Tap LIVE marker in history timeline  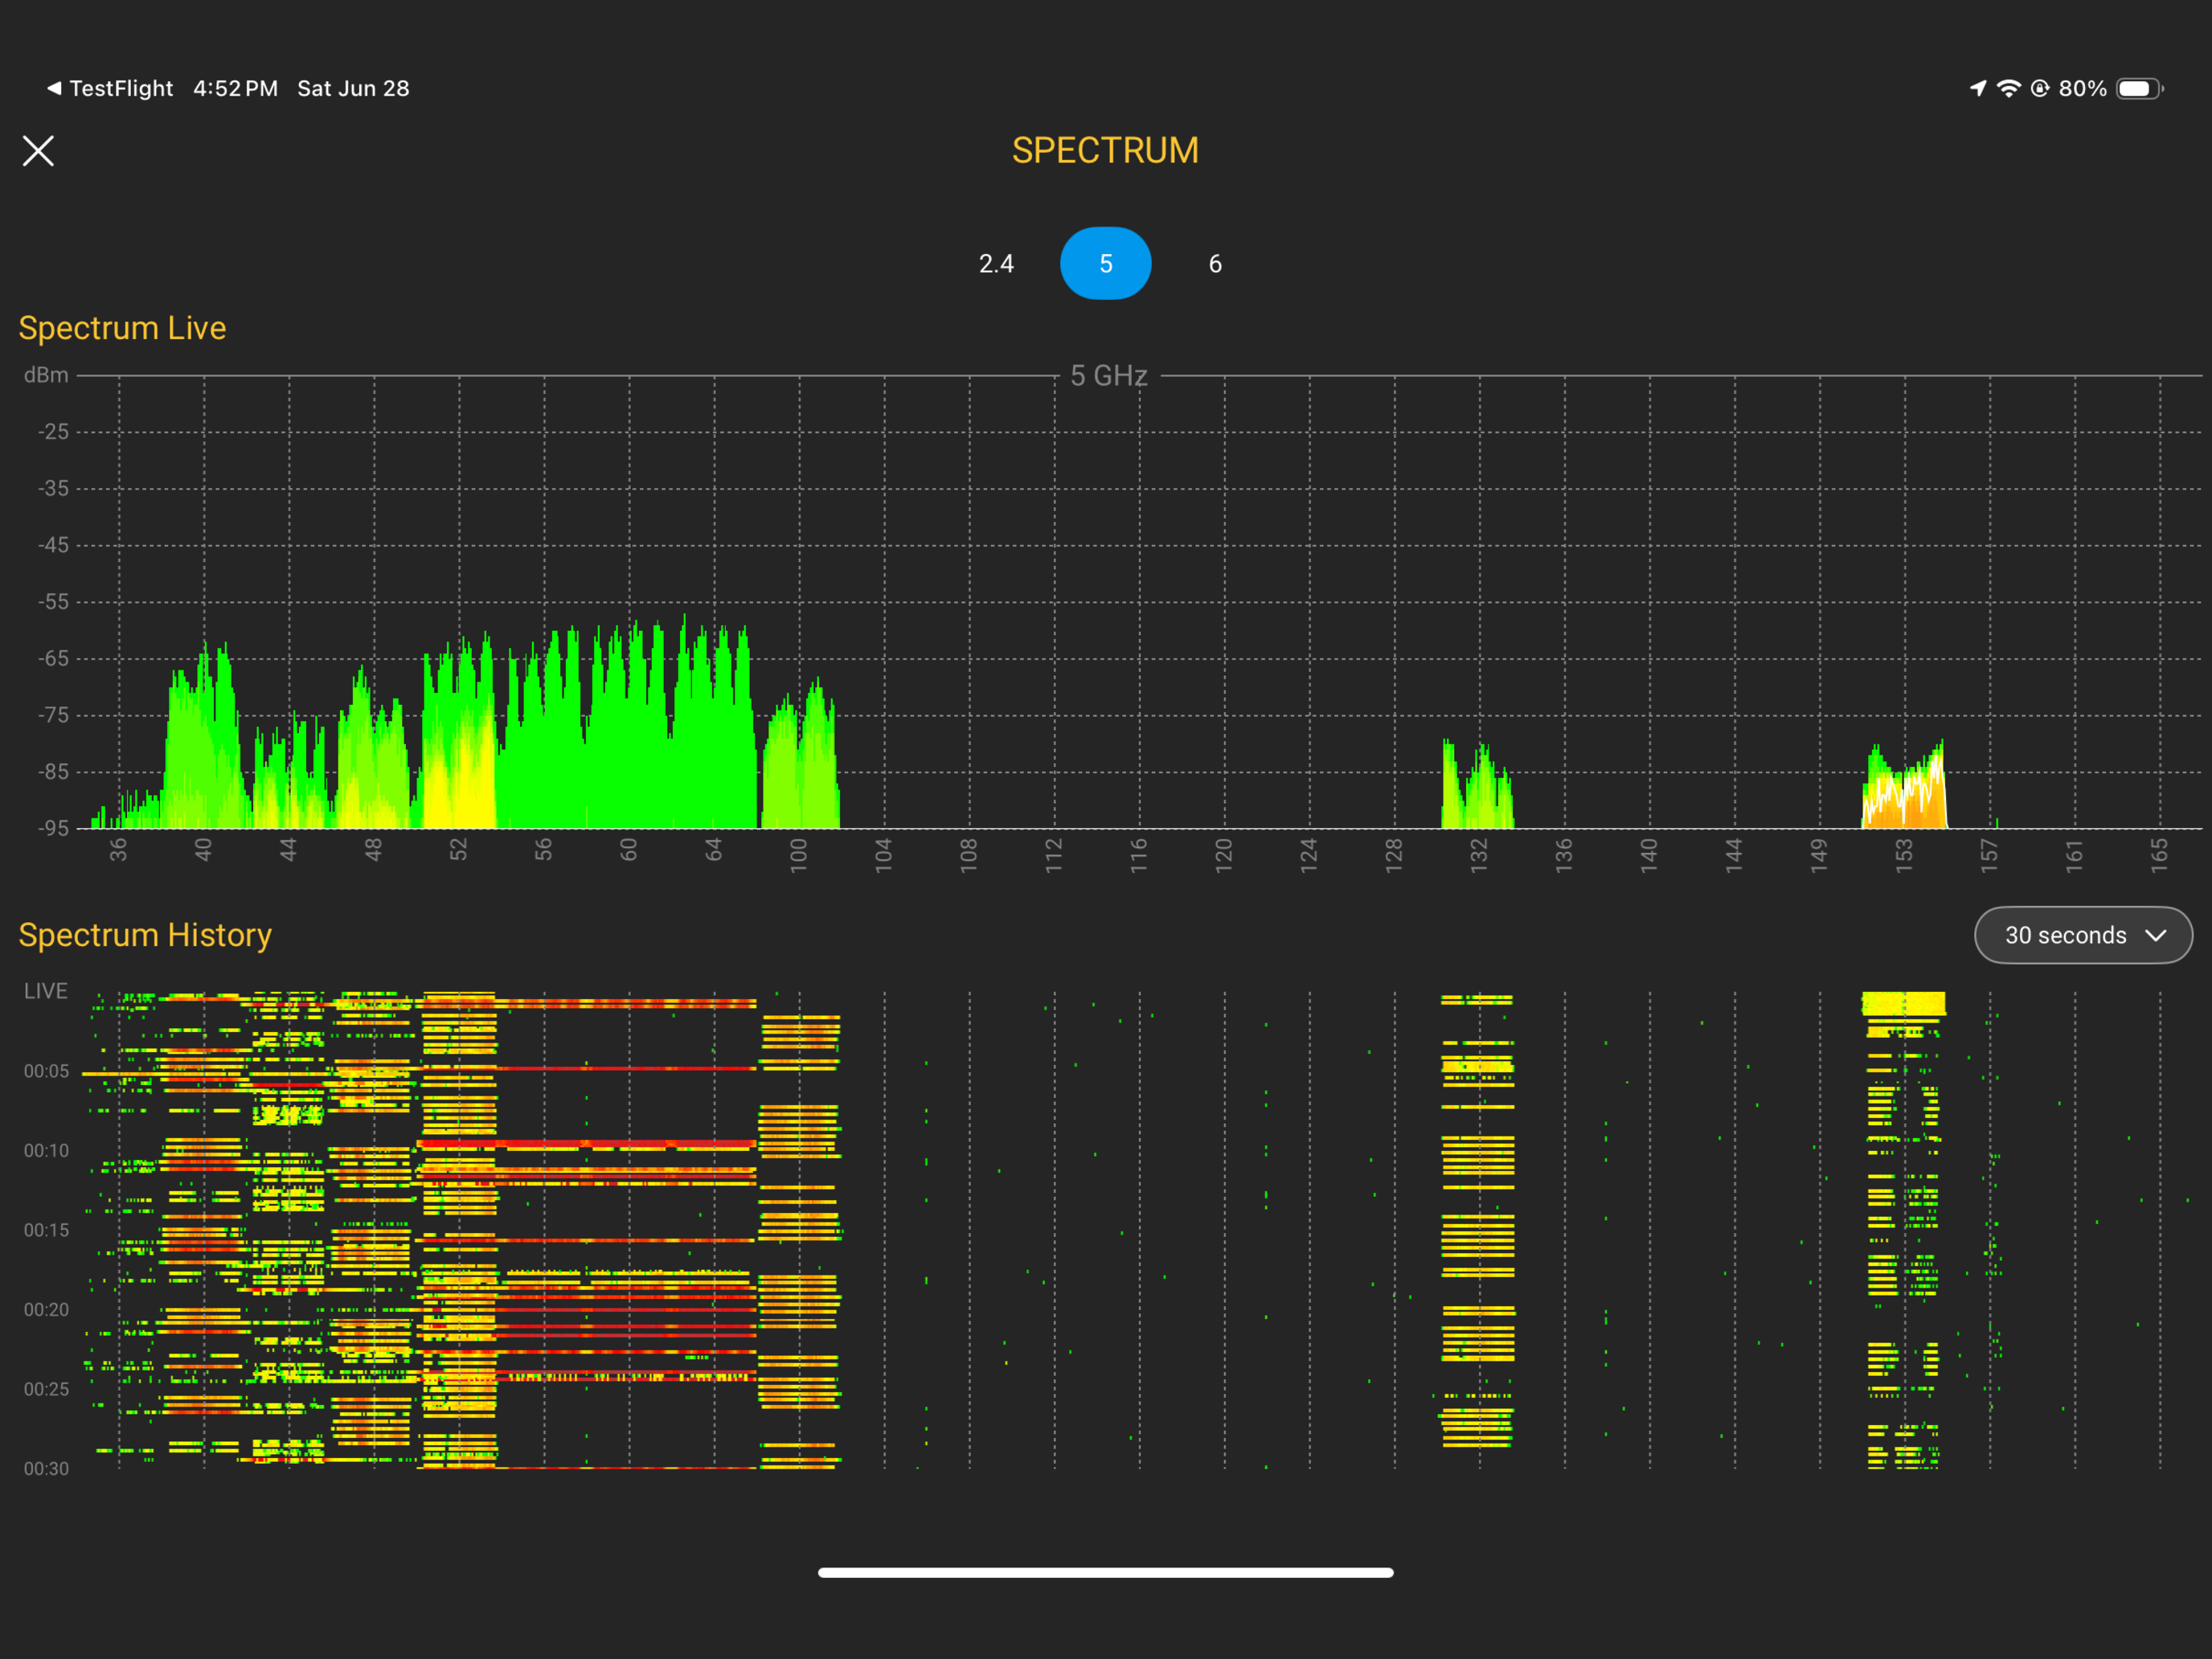coord(46,991)
